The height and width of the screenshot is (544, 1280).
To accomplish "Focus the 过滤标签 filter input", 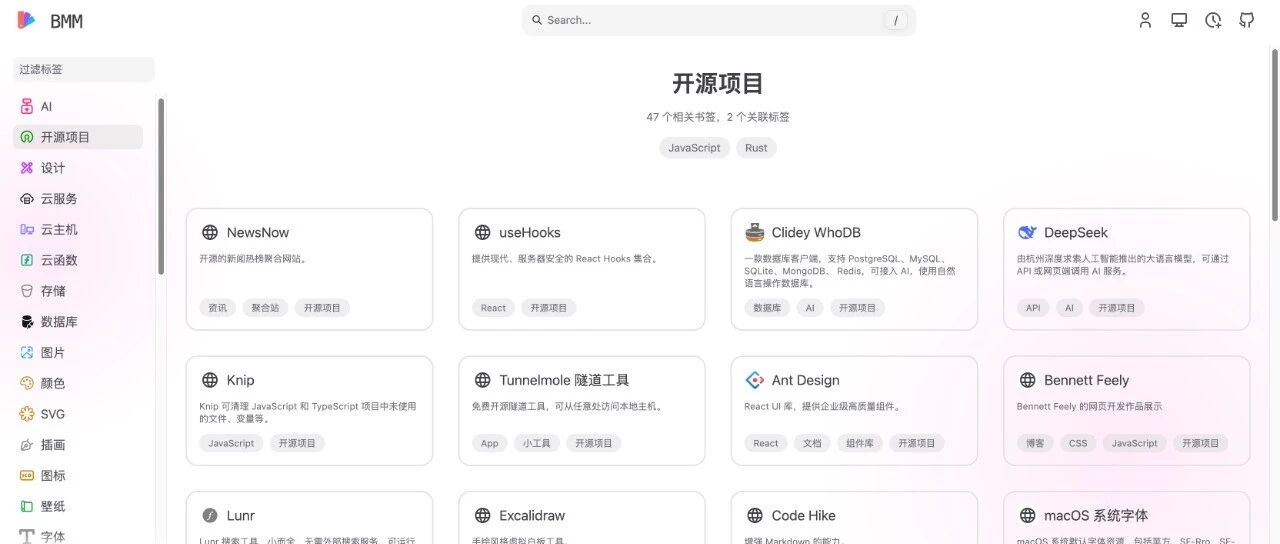I will tap(84, 70).
